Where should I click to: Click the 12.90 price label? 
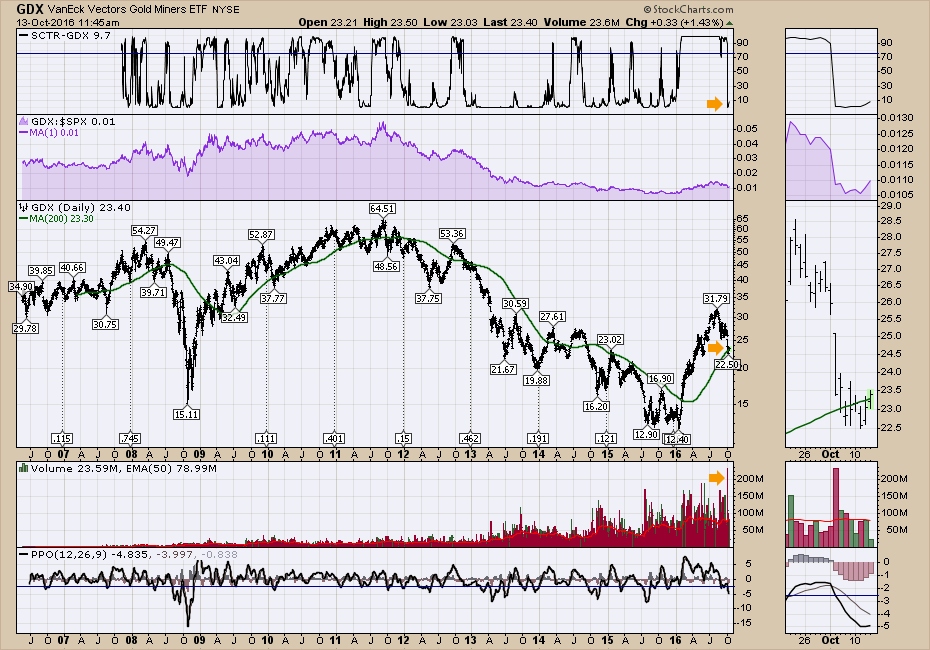pyautogui.click(x=646, y=435)
